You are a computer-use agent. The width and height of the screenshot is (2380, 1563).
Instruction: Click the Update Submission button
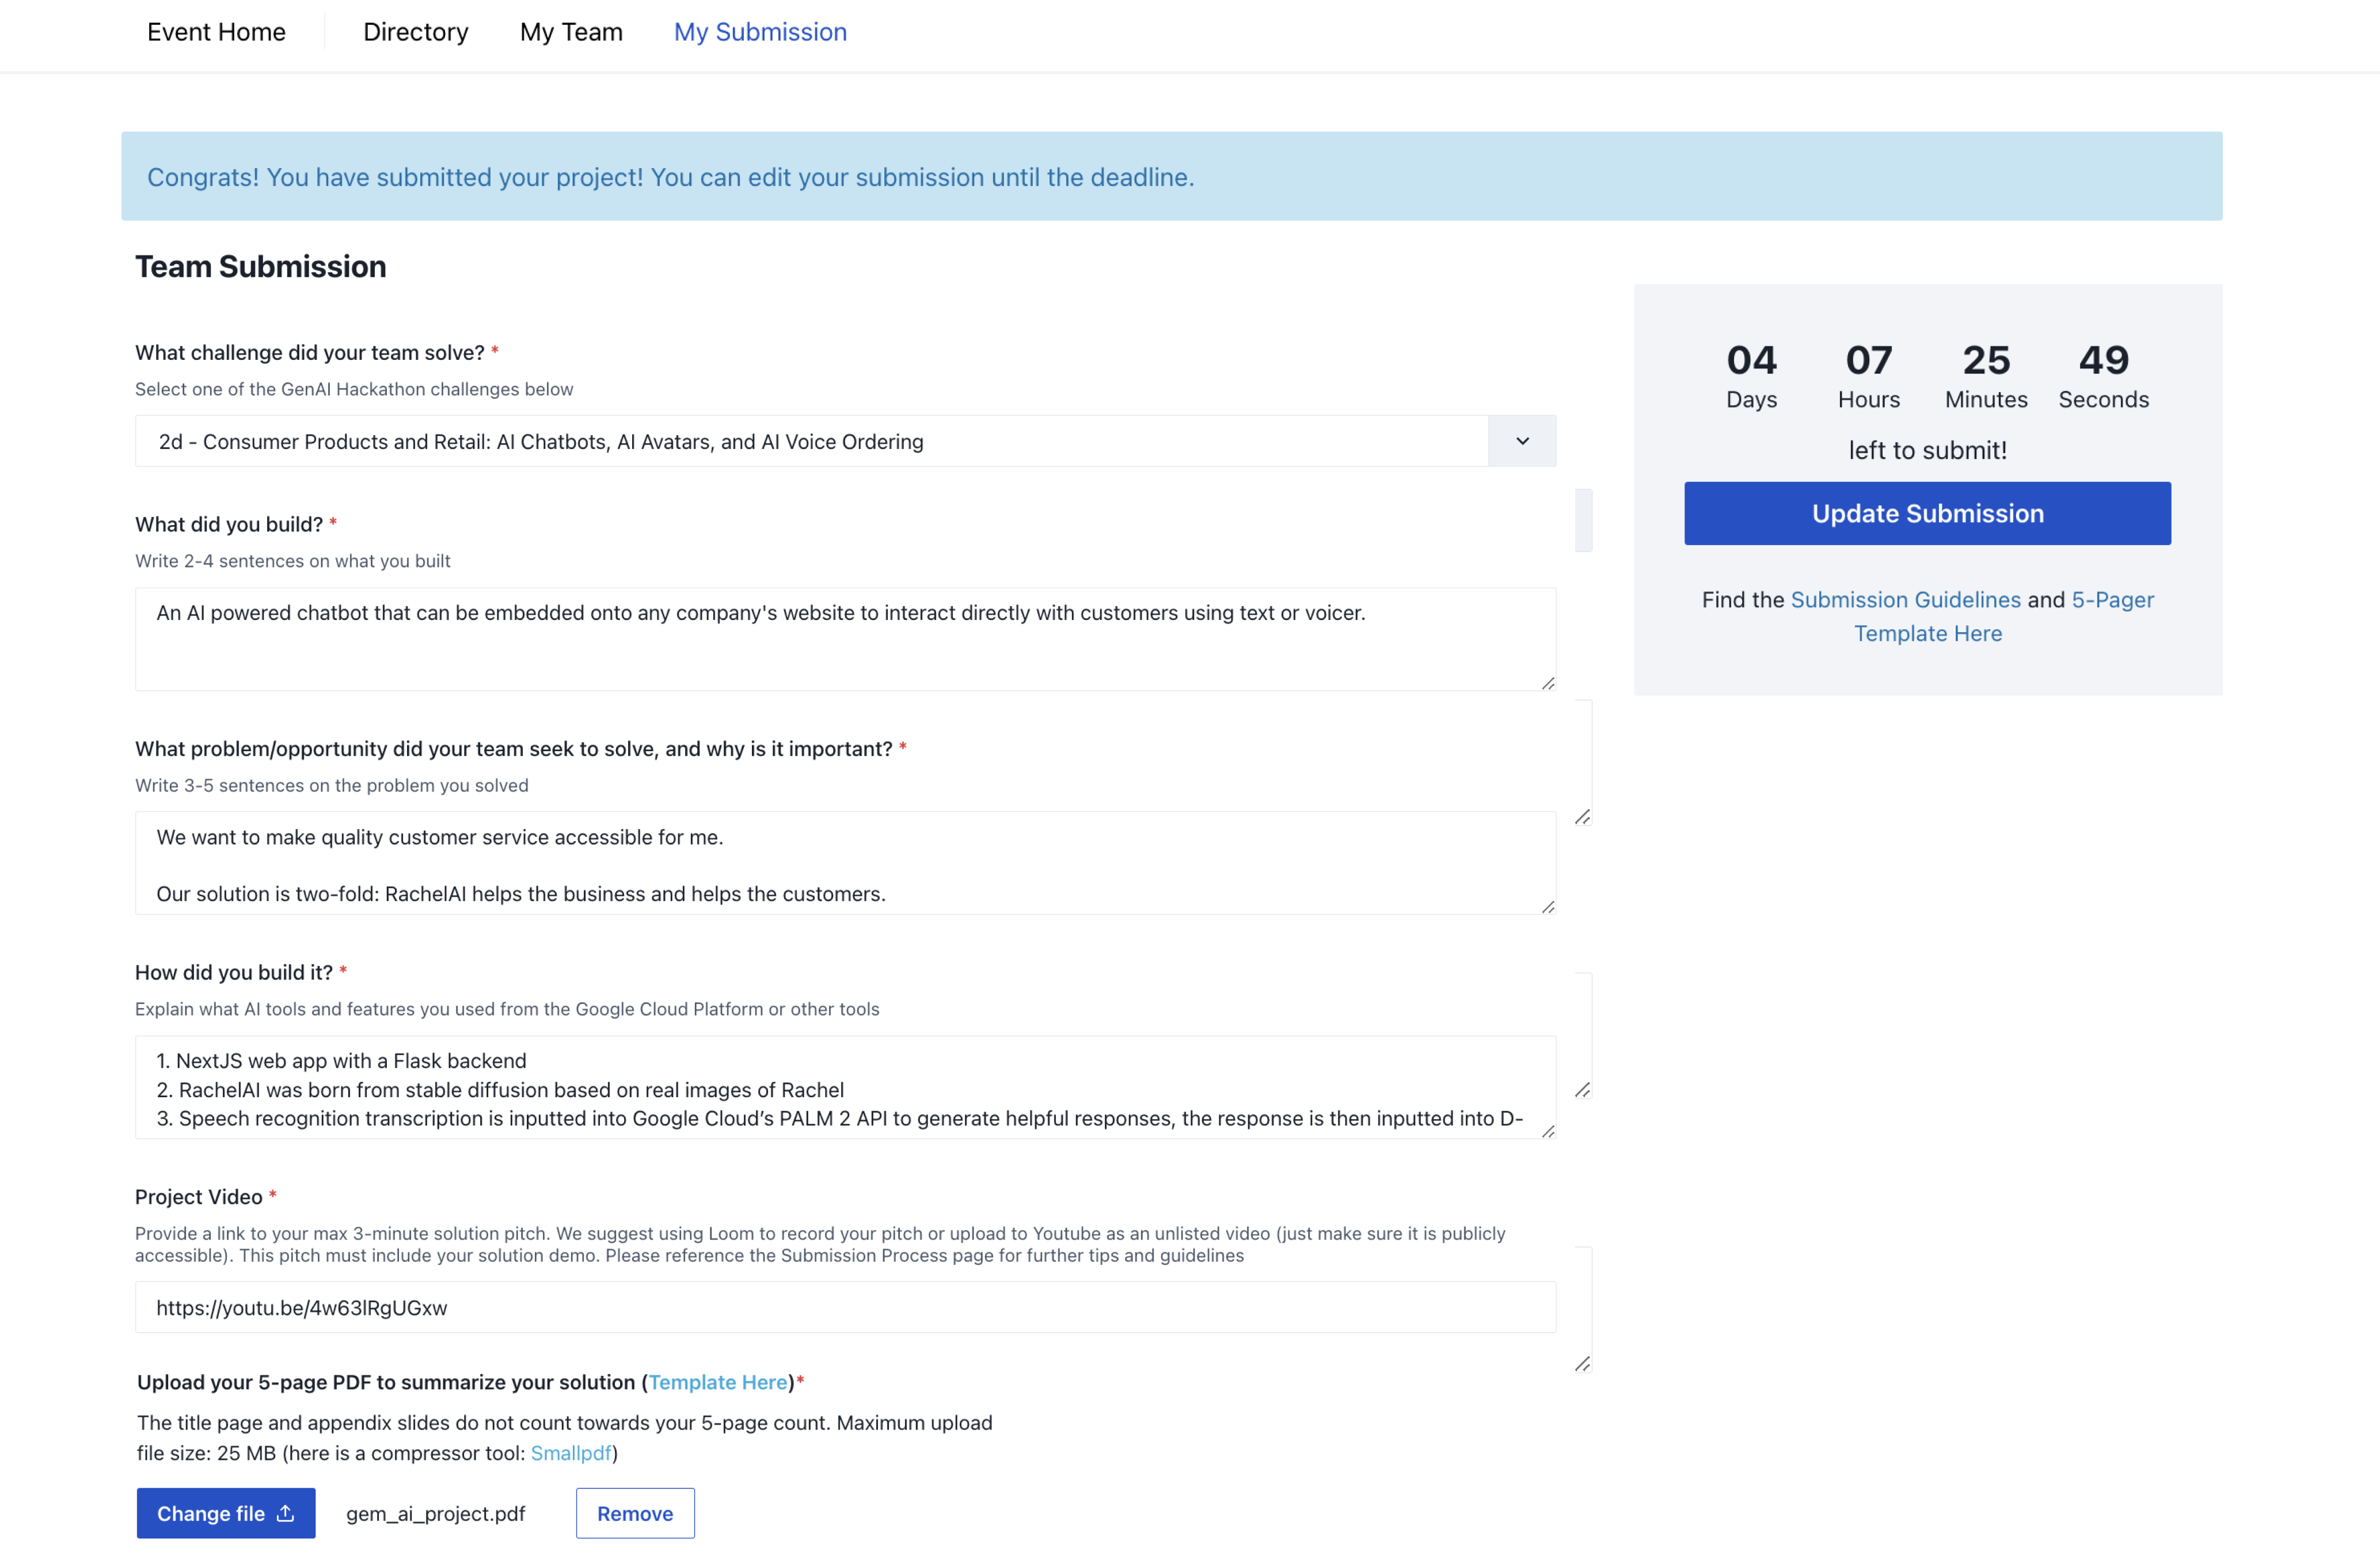click(x=1926, y=513)
